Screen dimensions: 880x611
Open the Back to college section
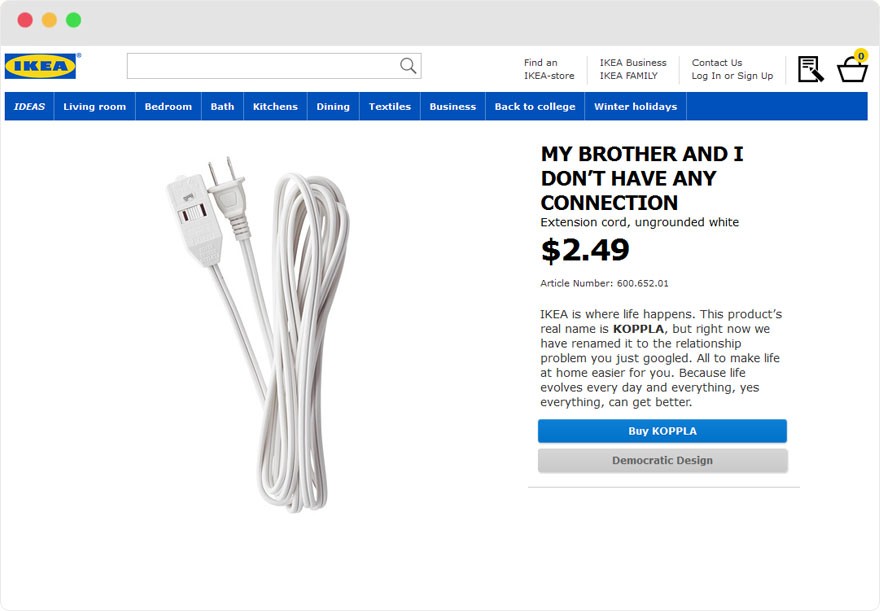[535, 107]
